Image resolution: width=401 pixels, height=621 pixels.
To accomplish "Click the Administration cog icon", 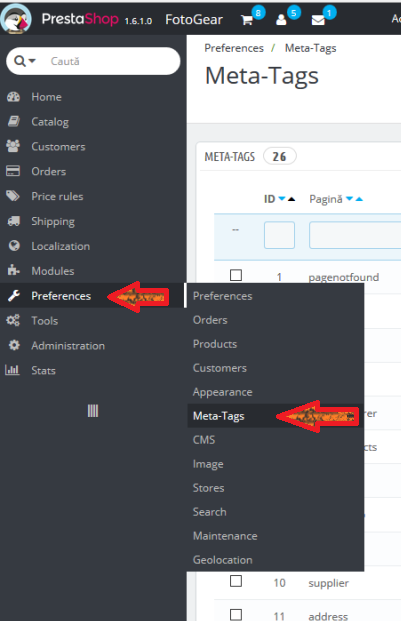I will pos(14,345).
